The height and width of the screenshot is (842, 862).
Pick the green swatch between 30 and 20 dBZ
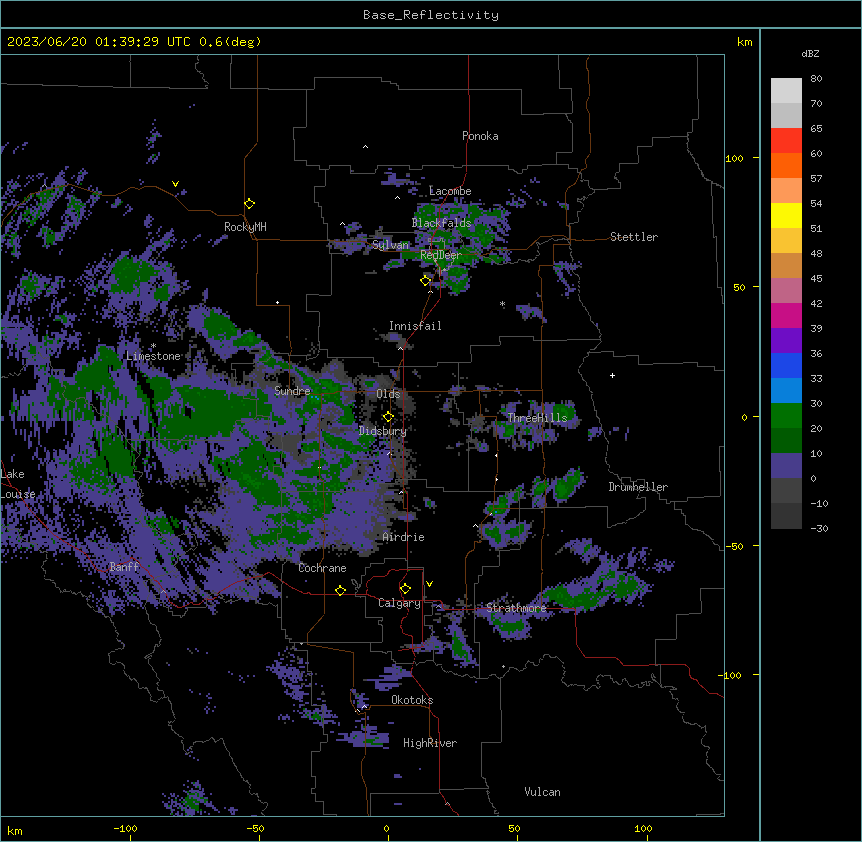(x=786, y=416)
